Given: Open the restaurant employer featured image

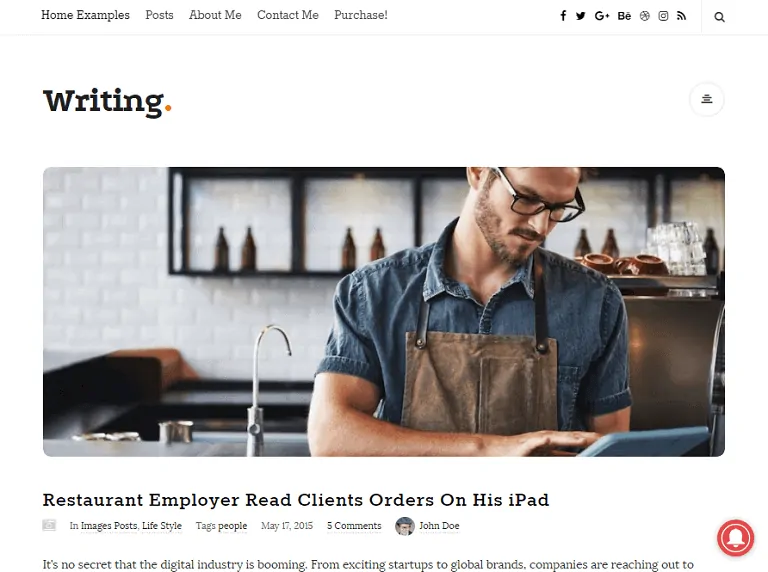Looking at the screenshot, I should click(x=384, y=312).
